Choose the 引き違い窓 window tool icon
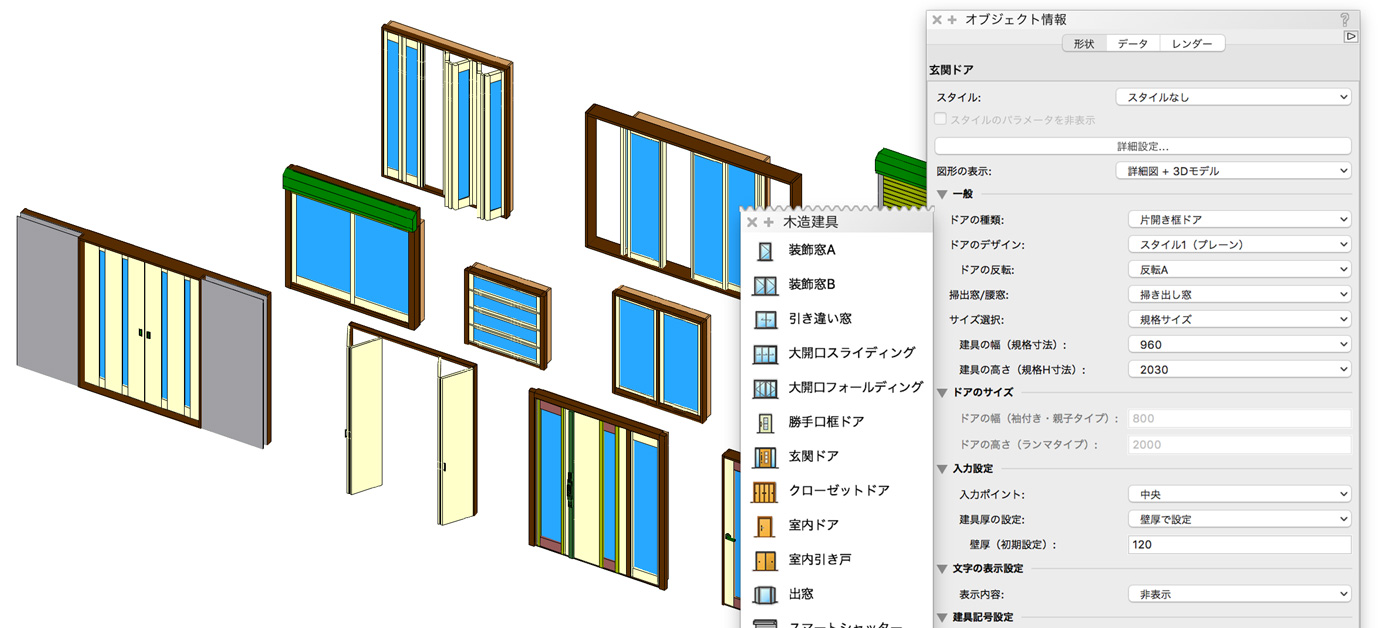The height and width of the screenshot is (628, 1400). 765,319
